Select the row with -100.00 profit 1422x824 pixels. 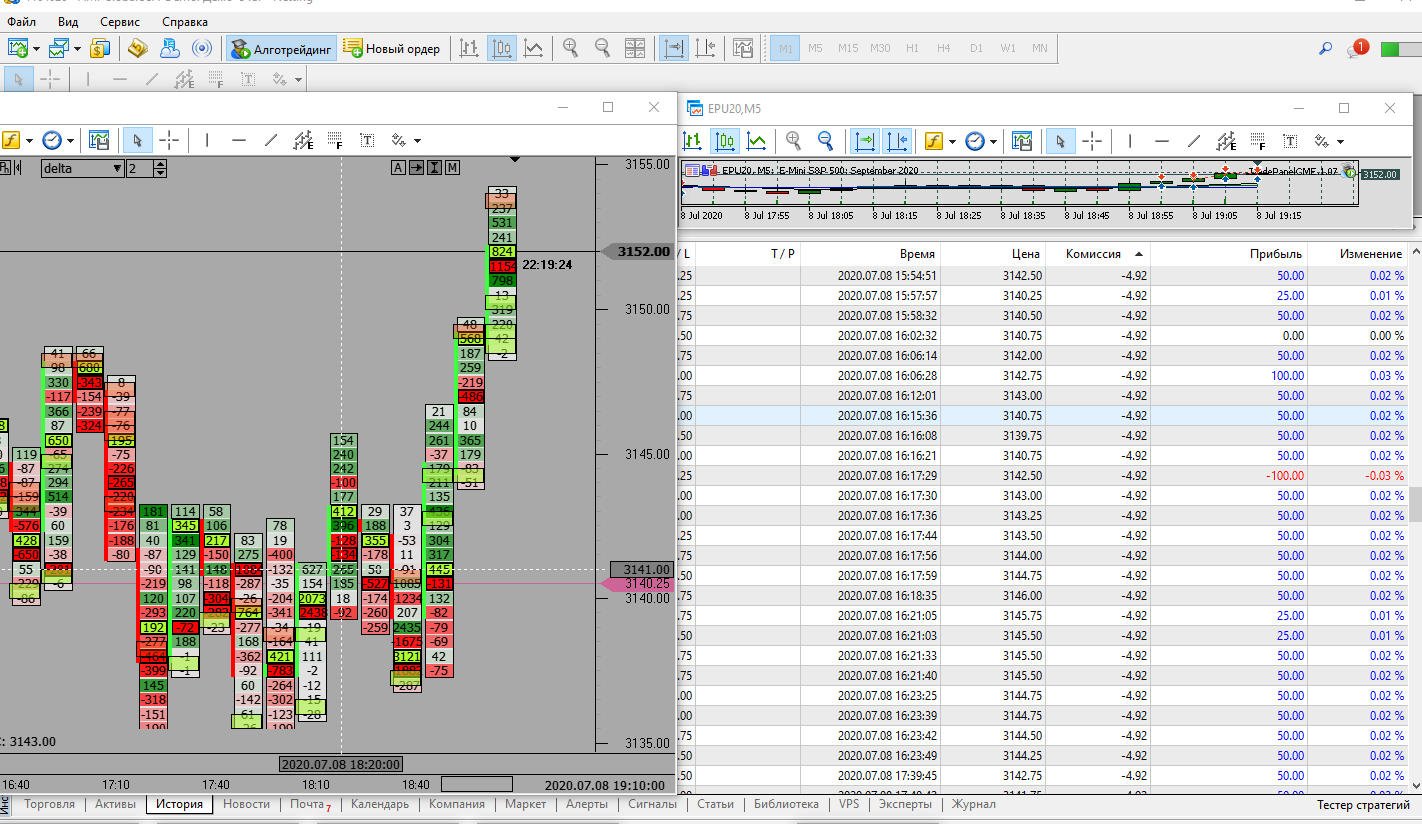pos(1282,476)
